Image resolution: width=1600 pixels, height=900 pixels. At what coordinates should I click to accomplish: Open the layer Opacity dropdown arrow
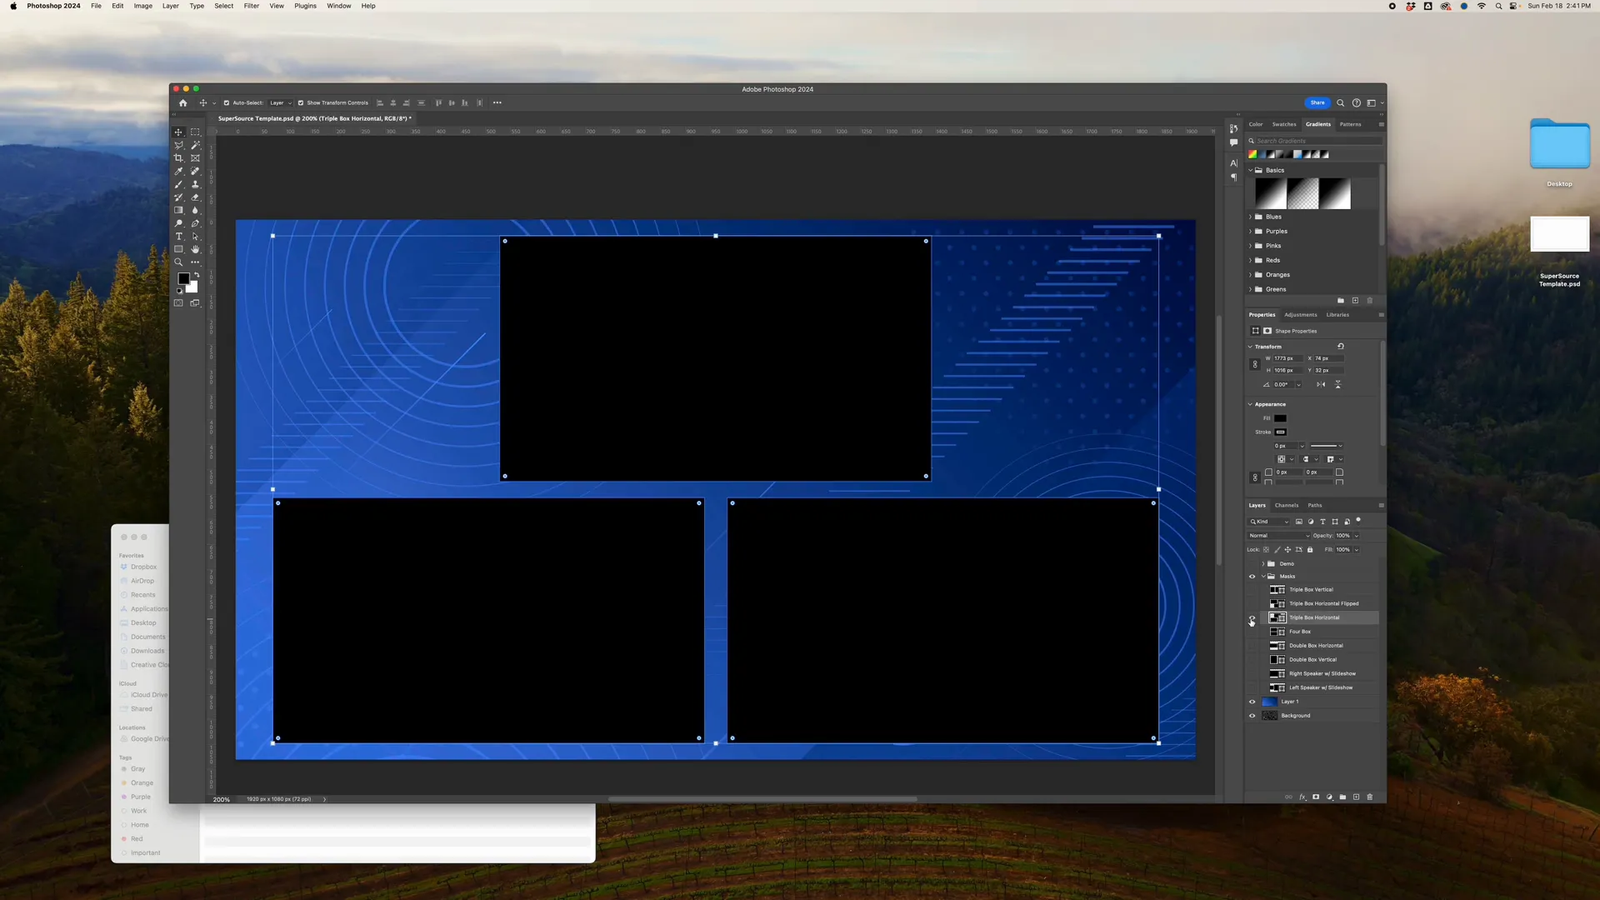[x=1356, y=536]
